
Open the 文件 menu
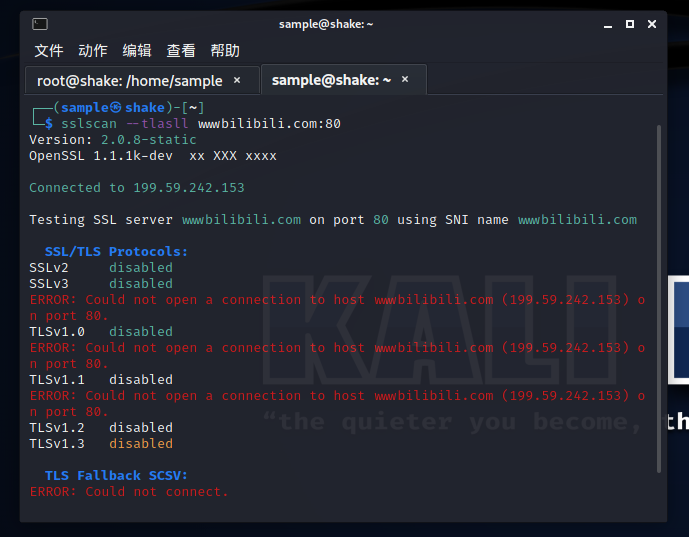tap(49, 51)
